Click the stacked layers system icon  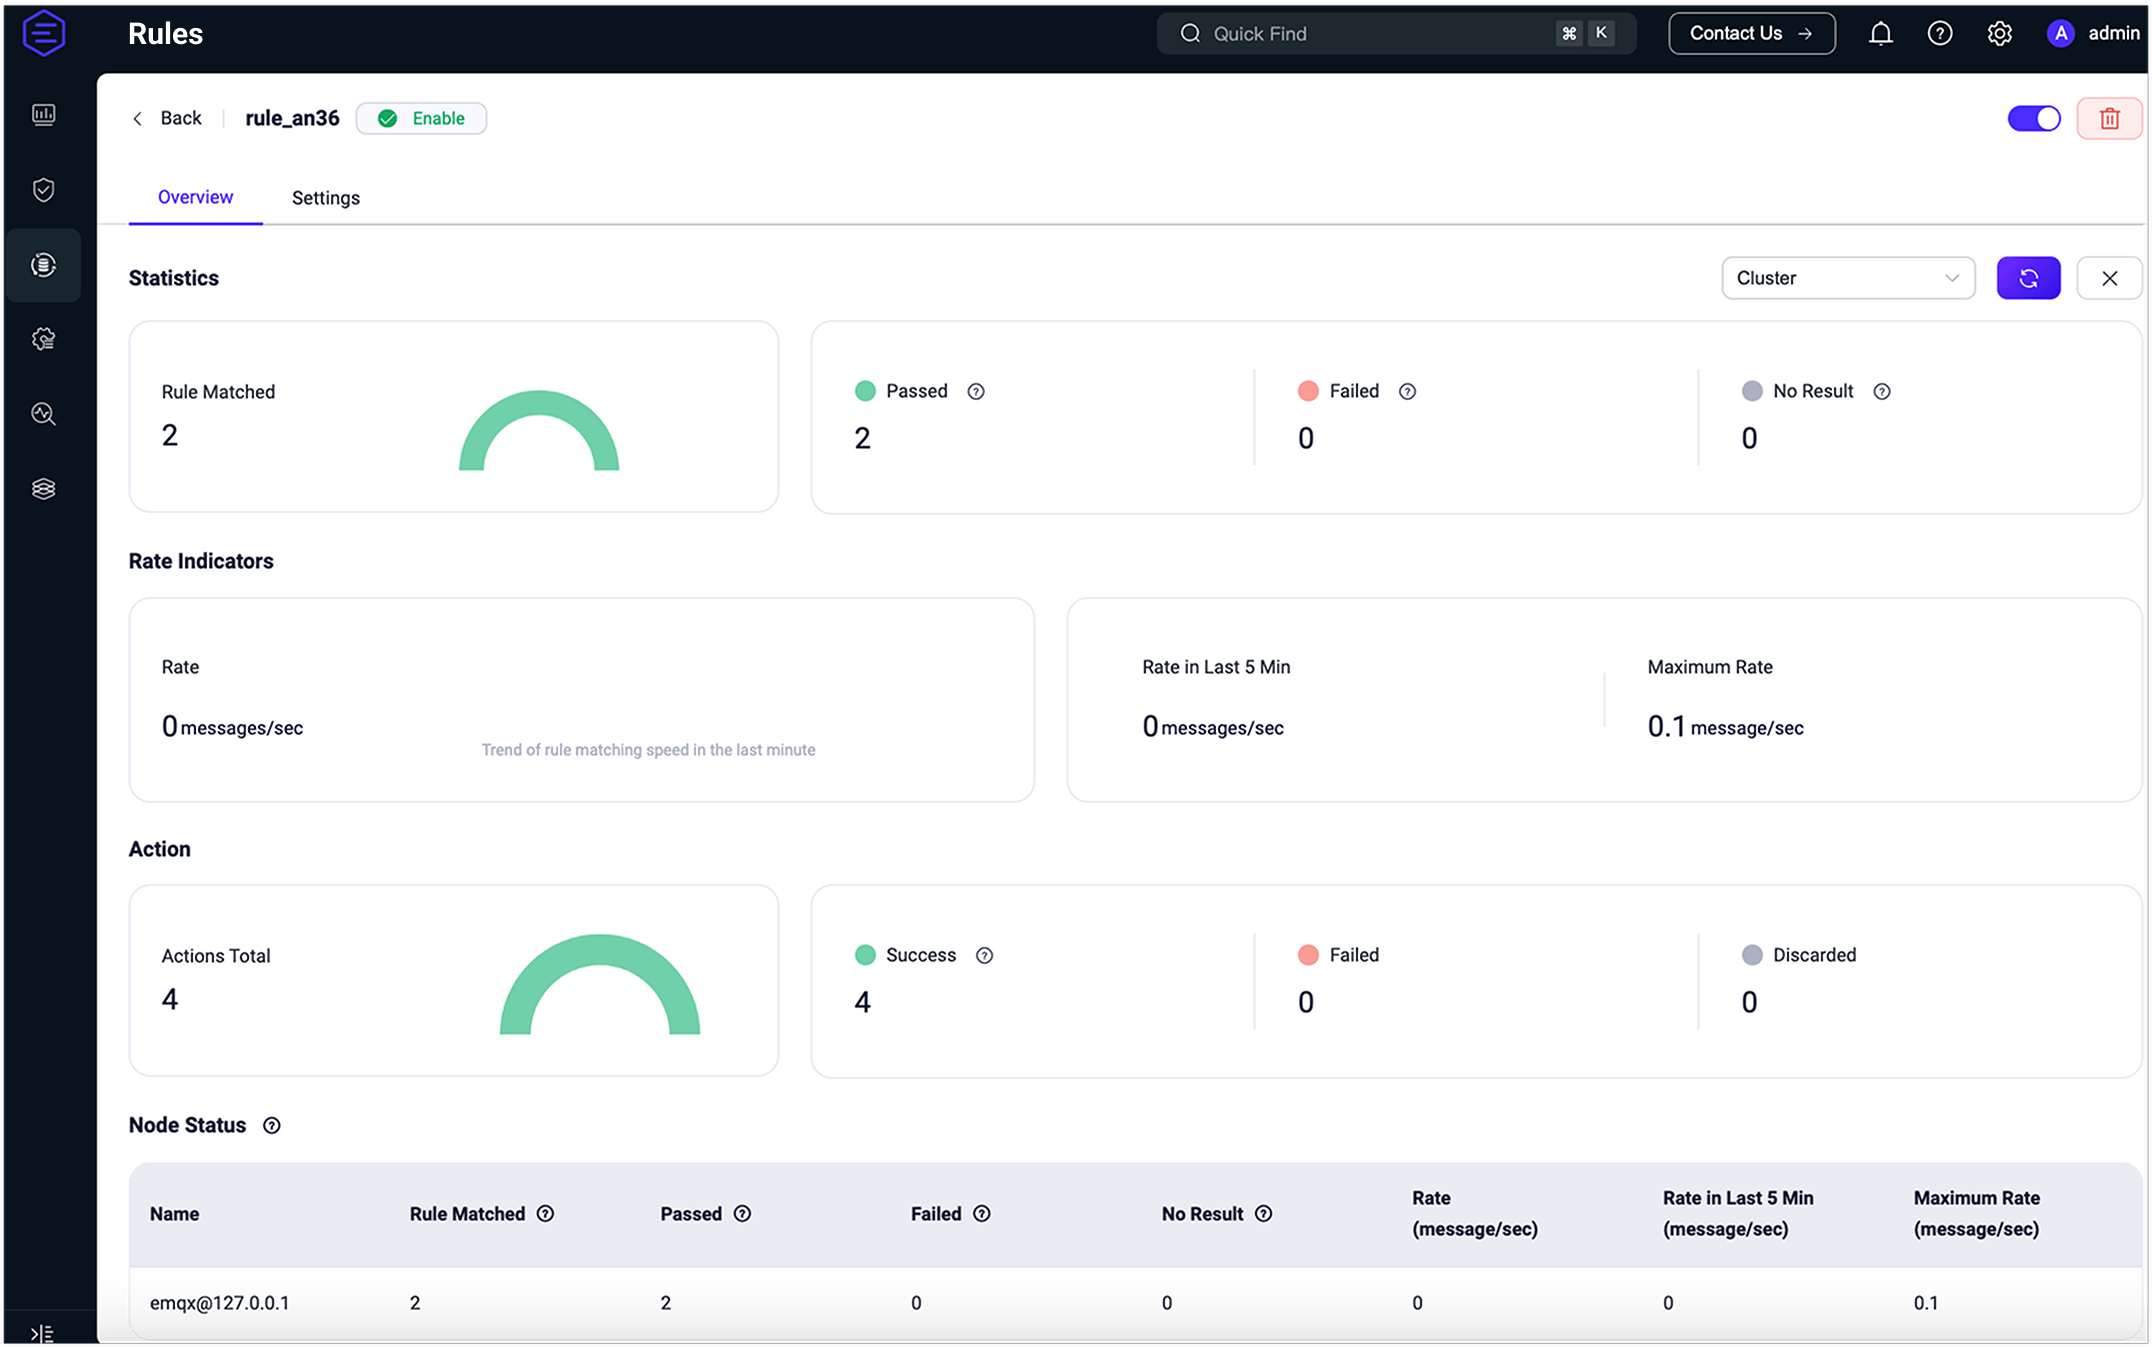pyautogui.click(x=43, y=489)
